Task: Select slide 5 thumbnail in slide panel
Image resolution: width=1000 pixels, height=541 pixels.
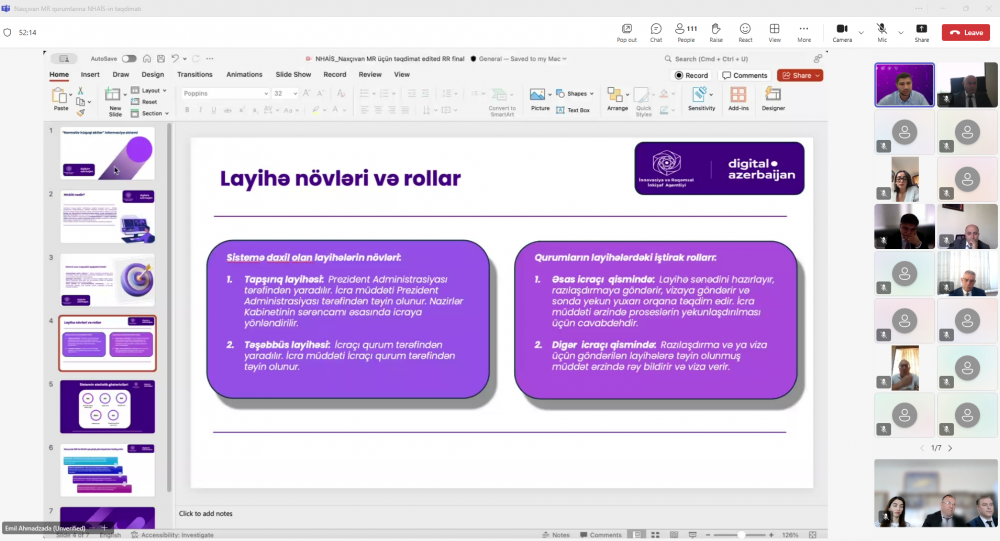Action: pyautogui.click(x=107, y=406)
